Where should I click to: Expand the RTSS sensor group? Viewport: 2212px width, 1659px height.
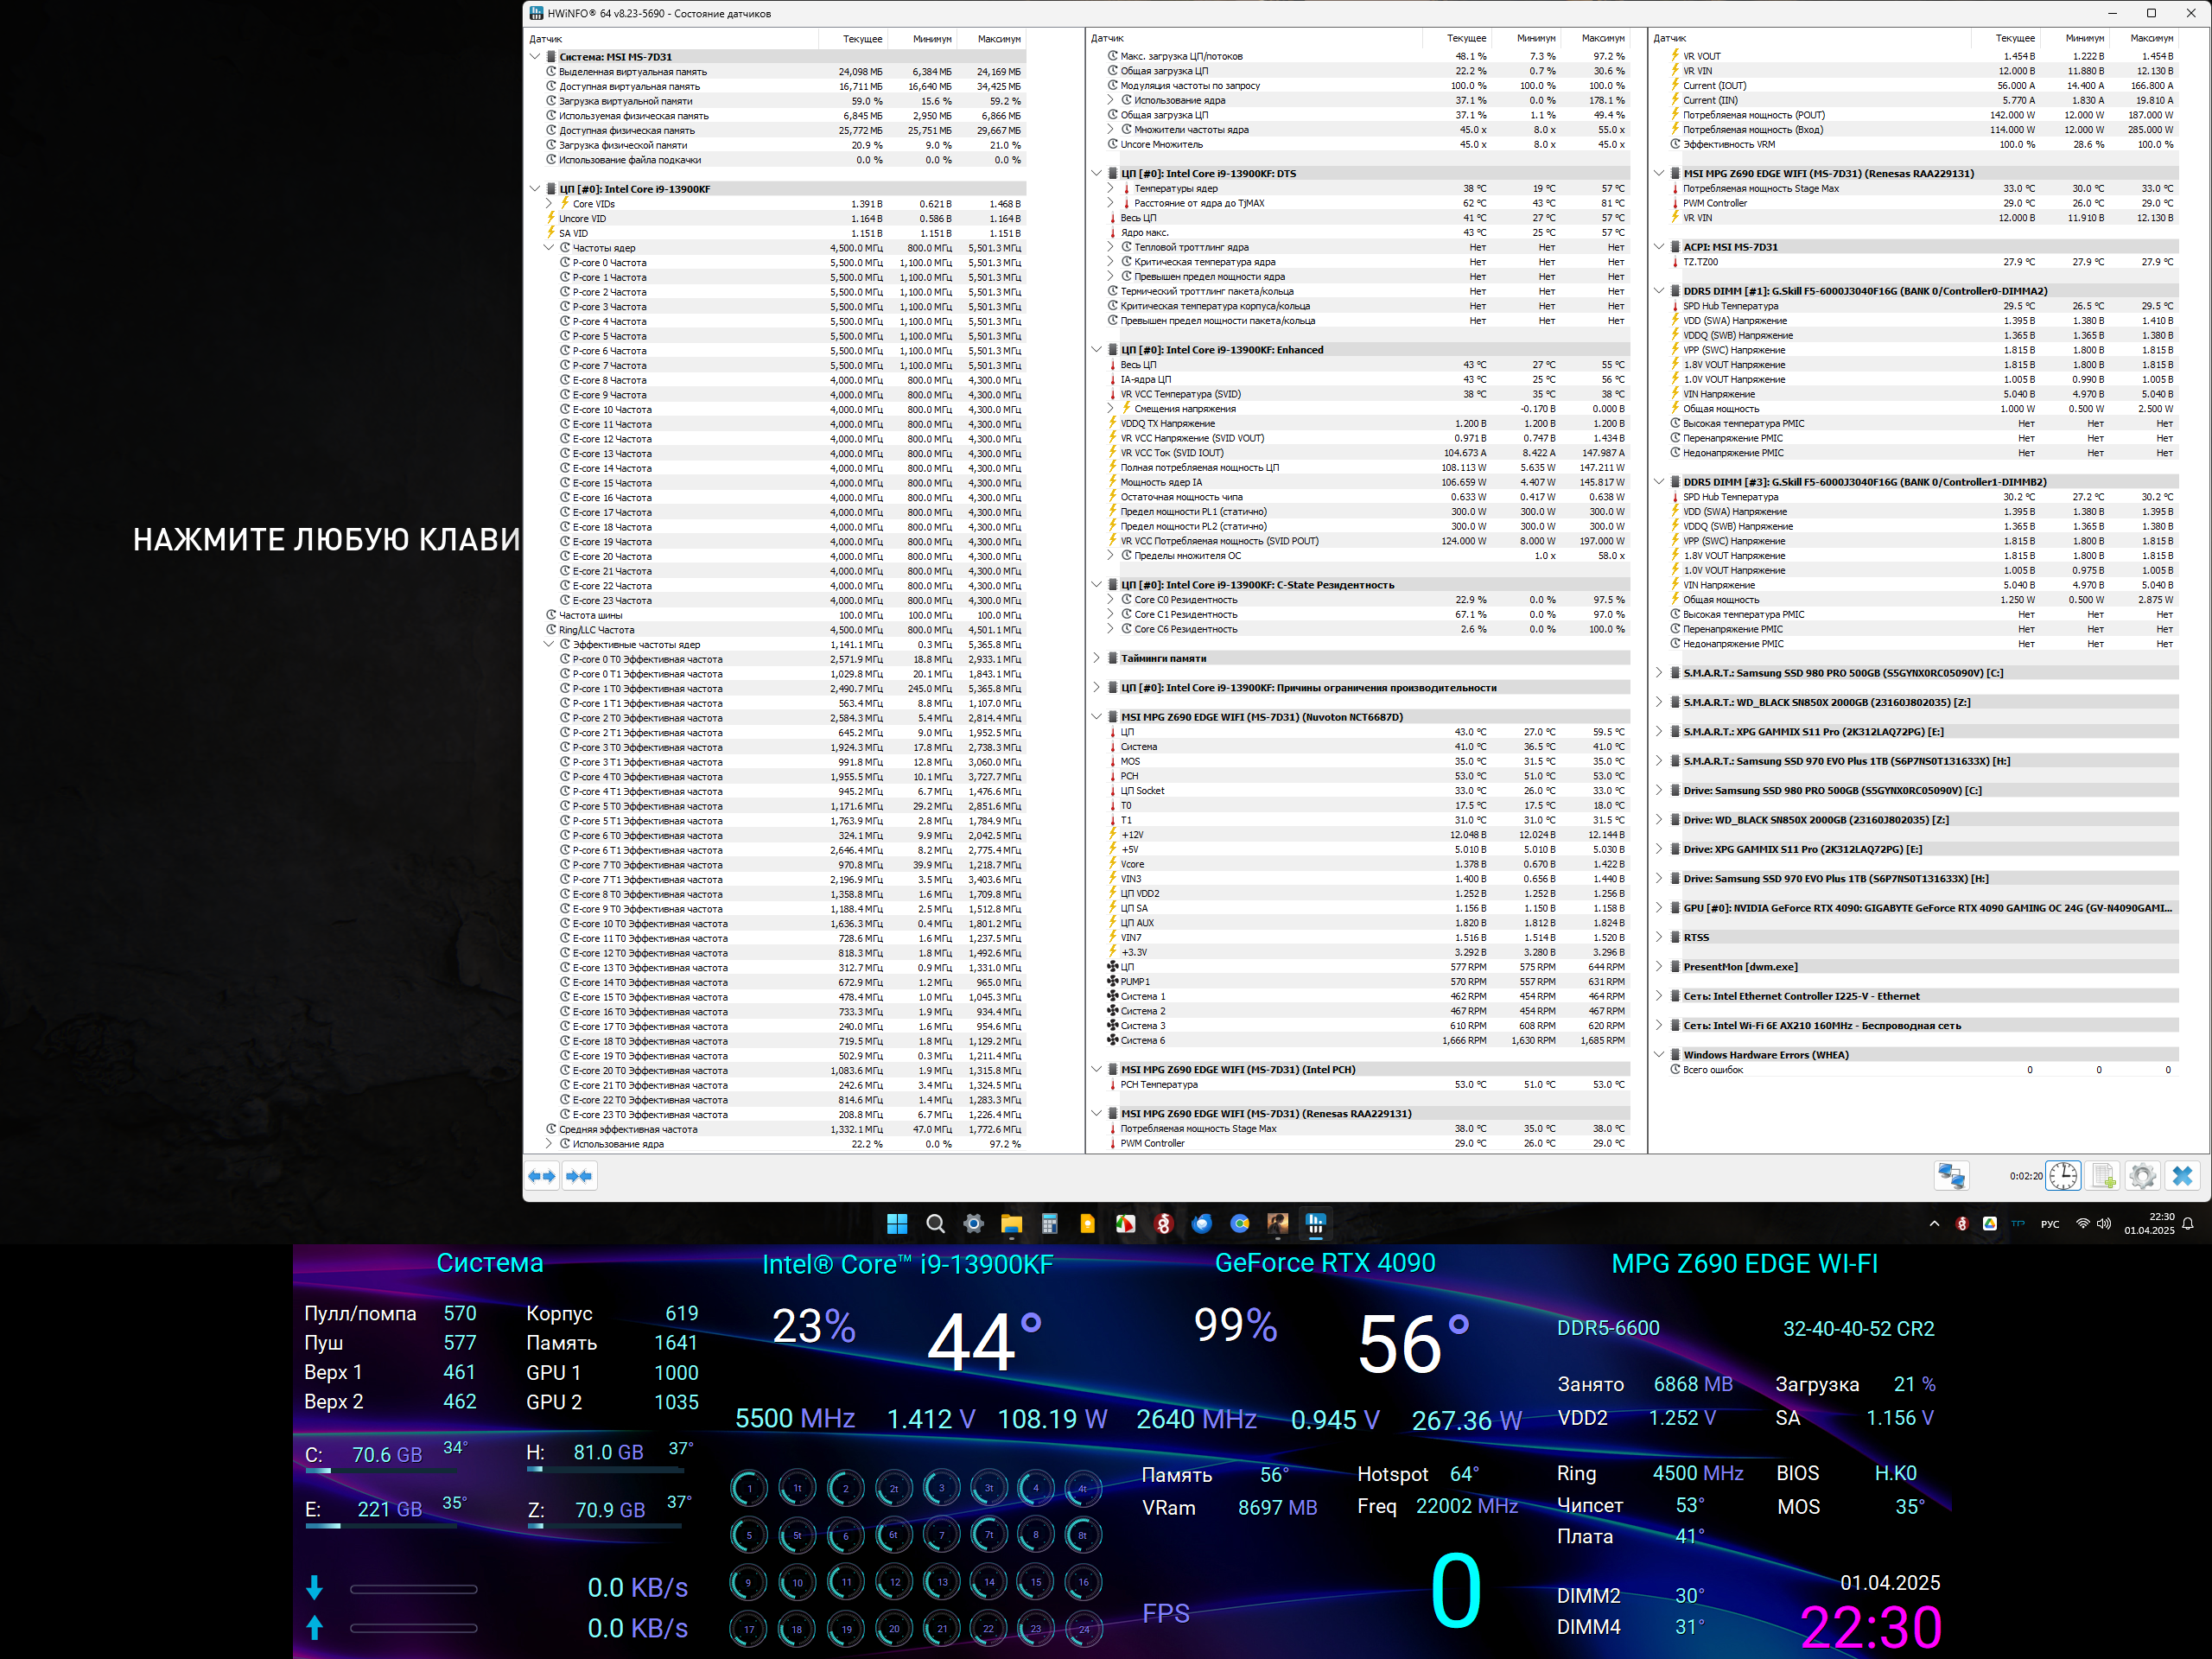click(x=1659, y=937)
